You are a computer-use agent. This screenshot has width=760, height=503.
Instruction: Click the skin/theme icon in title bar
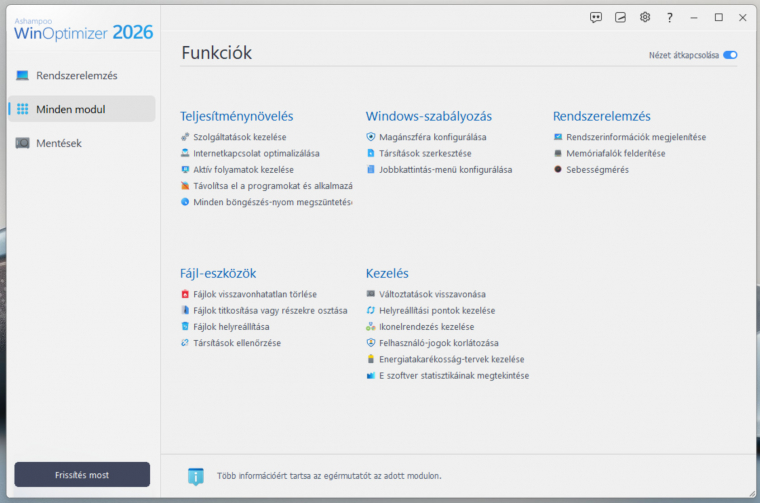click(x=621, y=17)
